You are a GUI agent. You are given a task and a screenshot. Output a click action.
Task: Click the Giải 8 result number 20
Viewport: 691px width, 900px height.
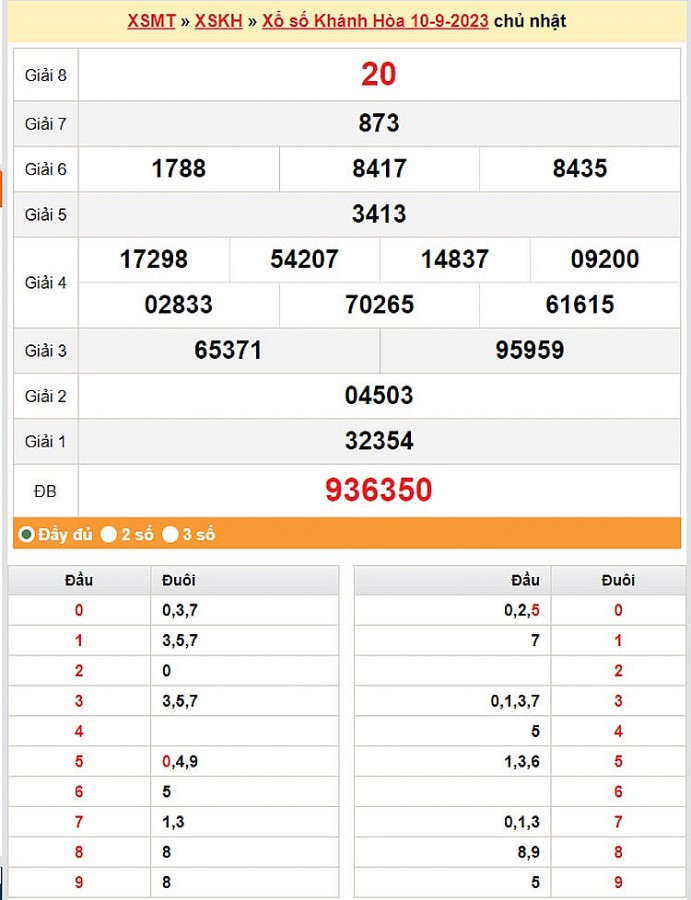click(378, 74)
